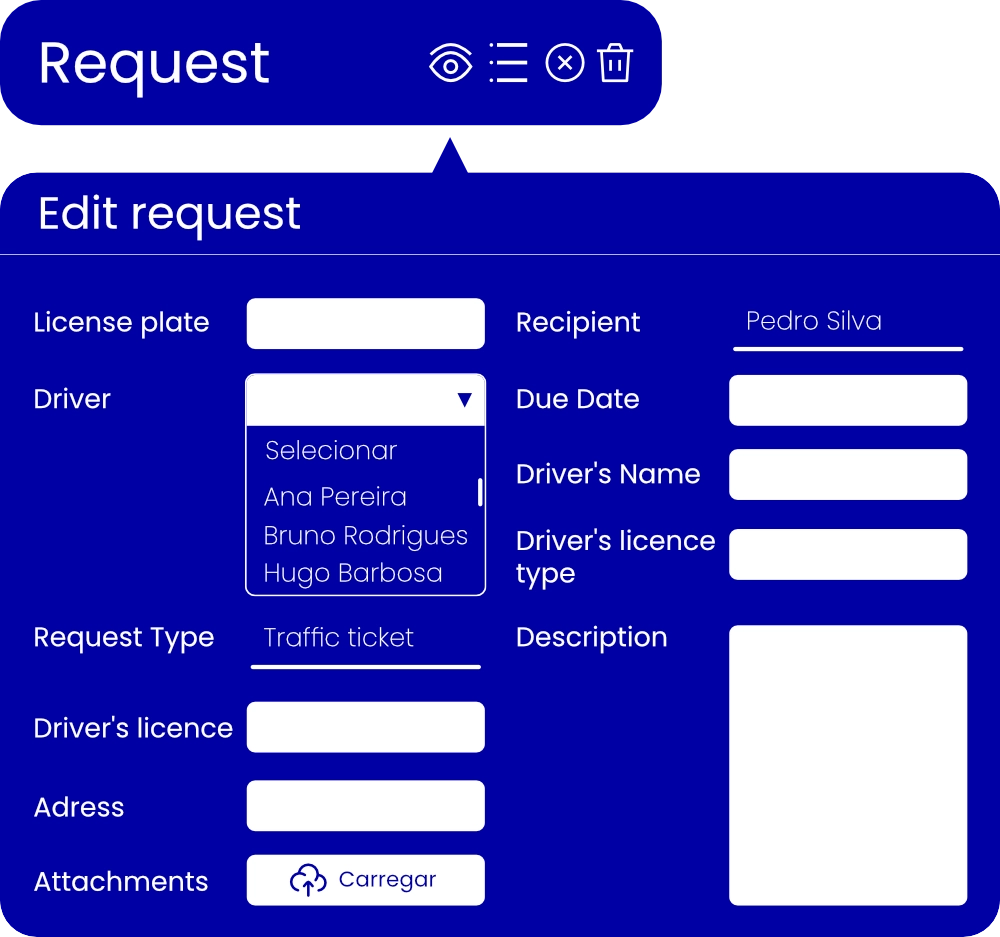
Task: Click the eye view icon in Request header
Action: (450, 65)
